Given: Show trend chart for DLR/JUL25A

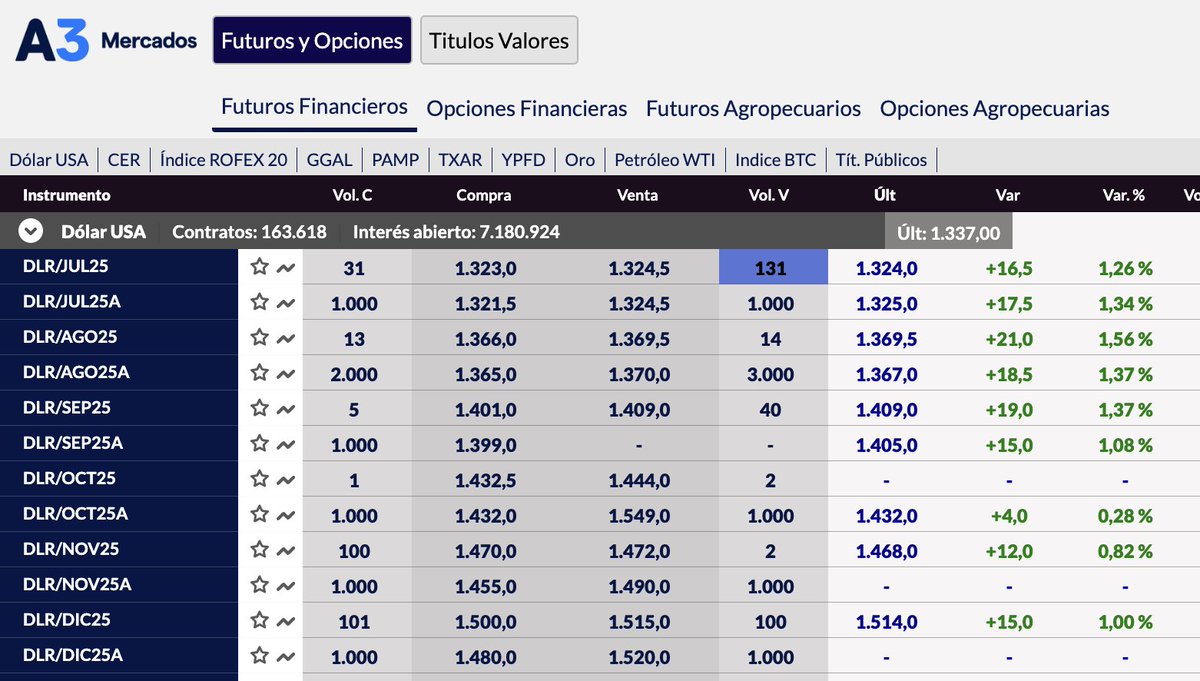Looking at the screenshot, I should (x=286, y=303).
